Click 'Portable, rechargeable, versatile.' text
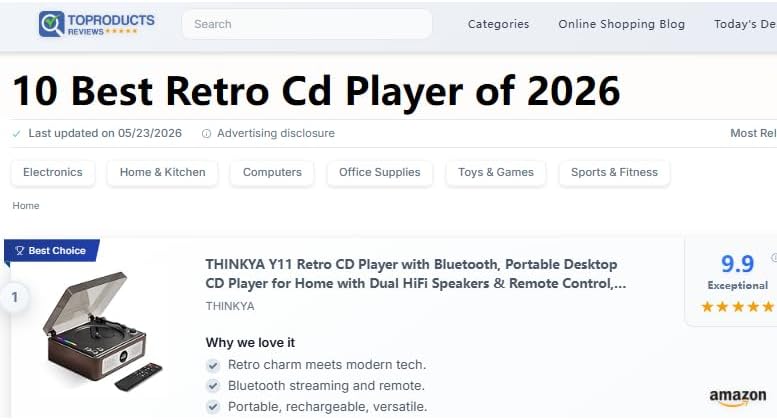777x420 pixels. coord(328,407)
